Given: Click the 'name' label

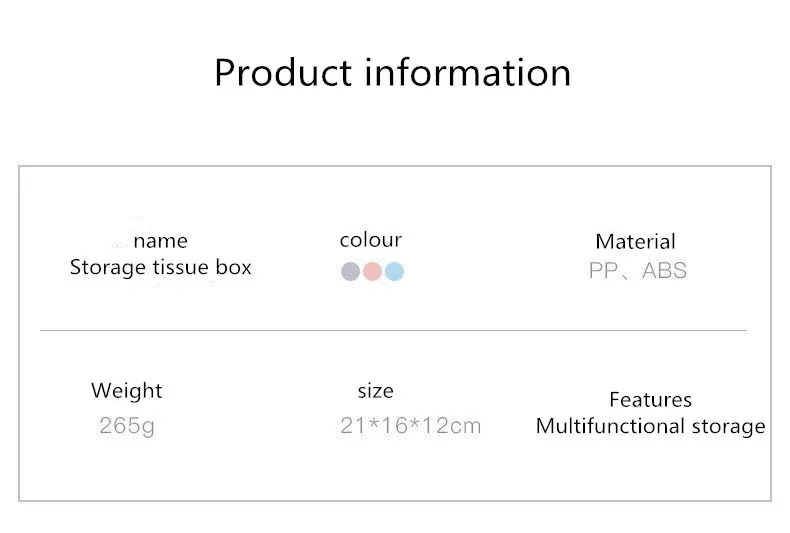Looking at the screenshot, I should [x=160, y=240].
